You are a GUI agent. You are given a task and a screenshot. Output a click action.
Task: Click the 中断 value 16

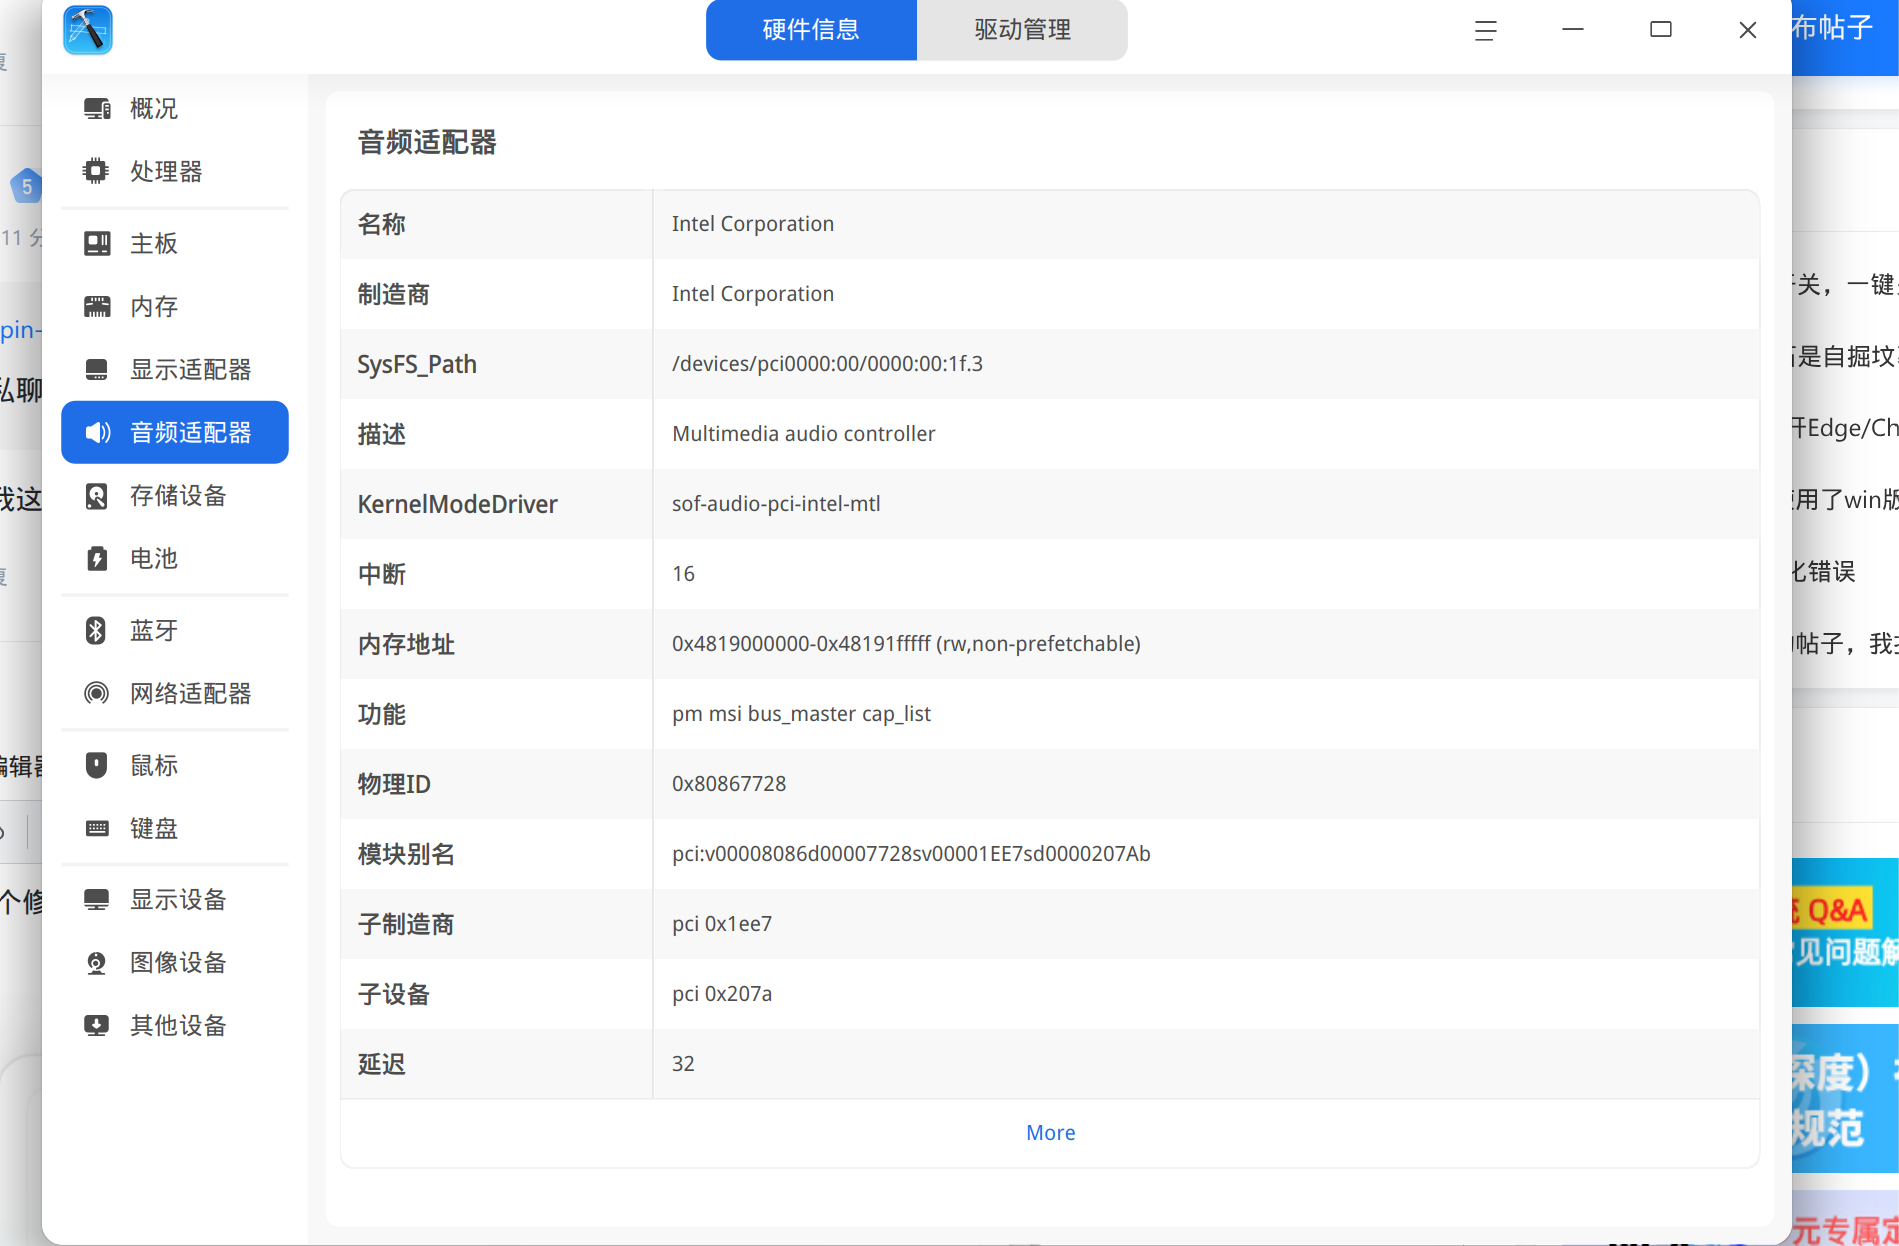tap(683, 574)
